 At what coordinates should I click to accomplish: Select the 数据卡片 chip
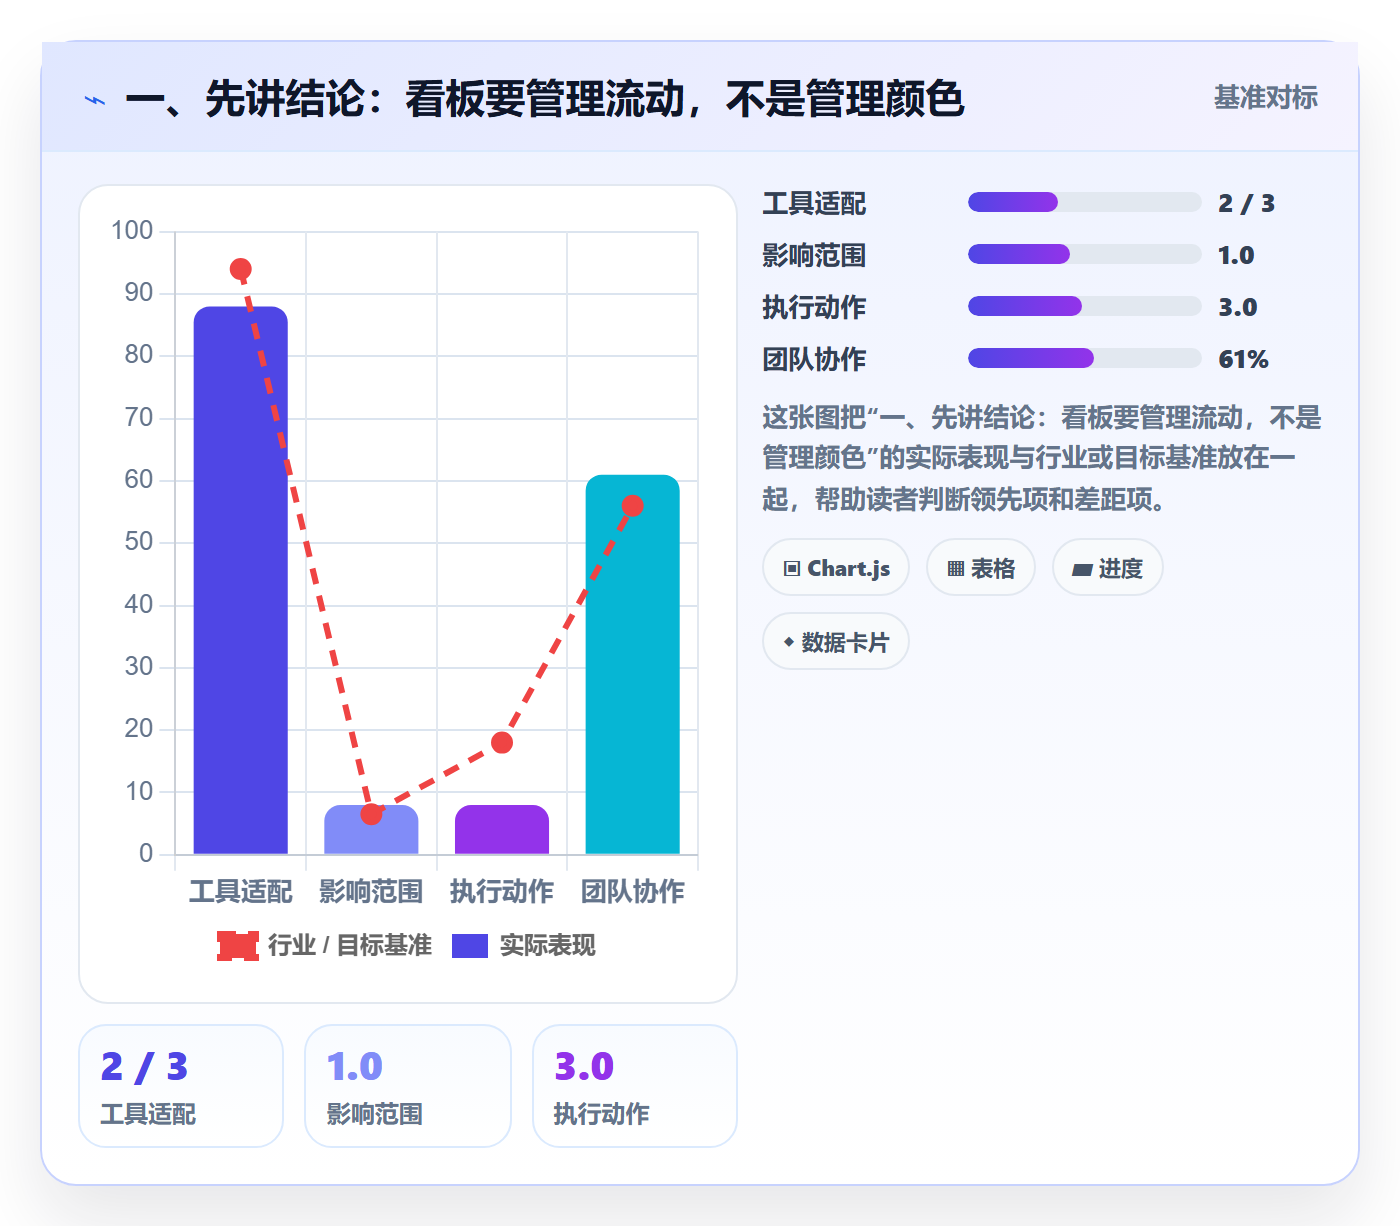click(836, 642)
